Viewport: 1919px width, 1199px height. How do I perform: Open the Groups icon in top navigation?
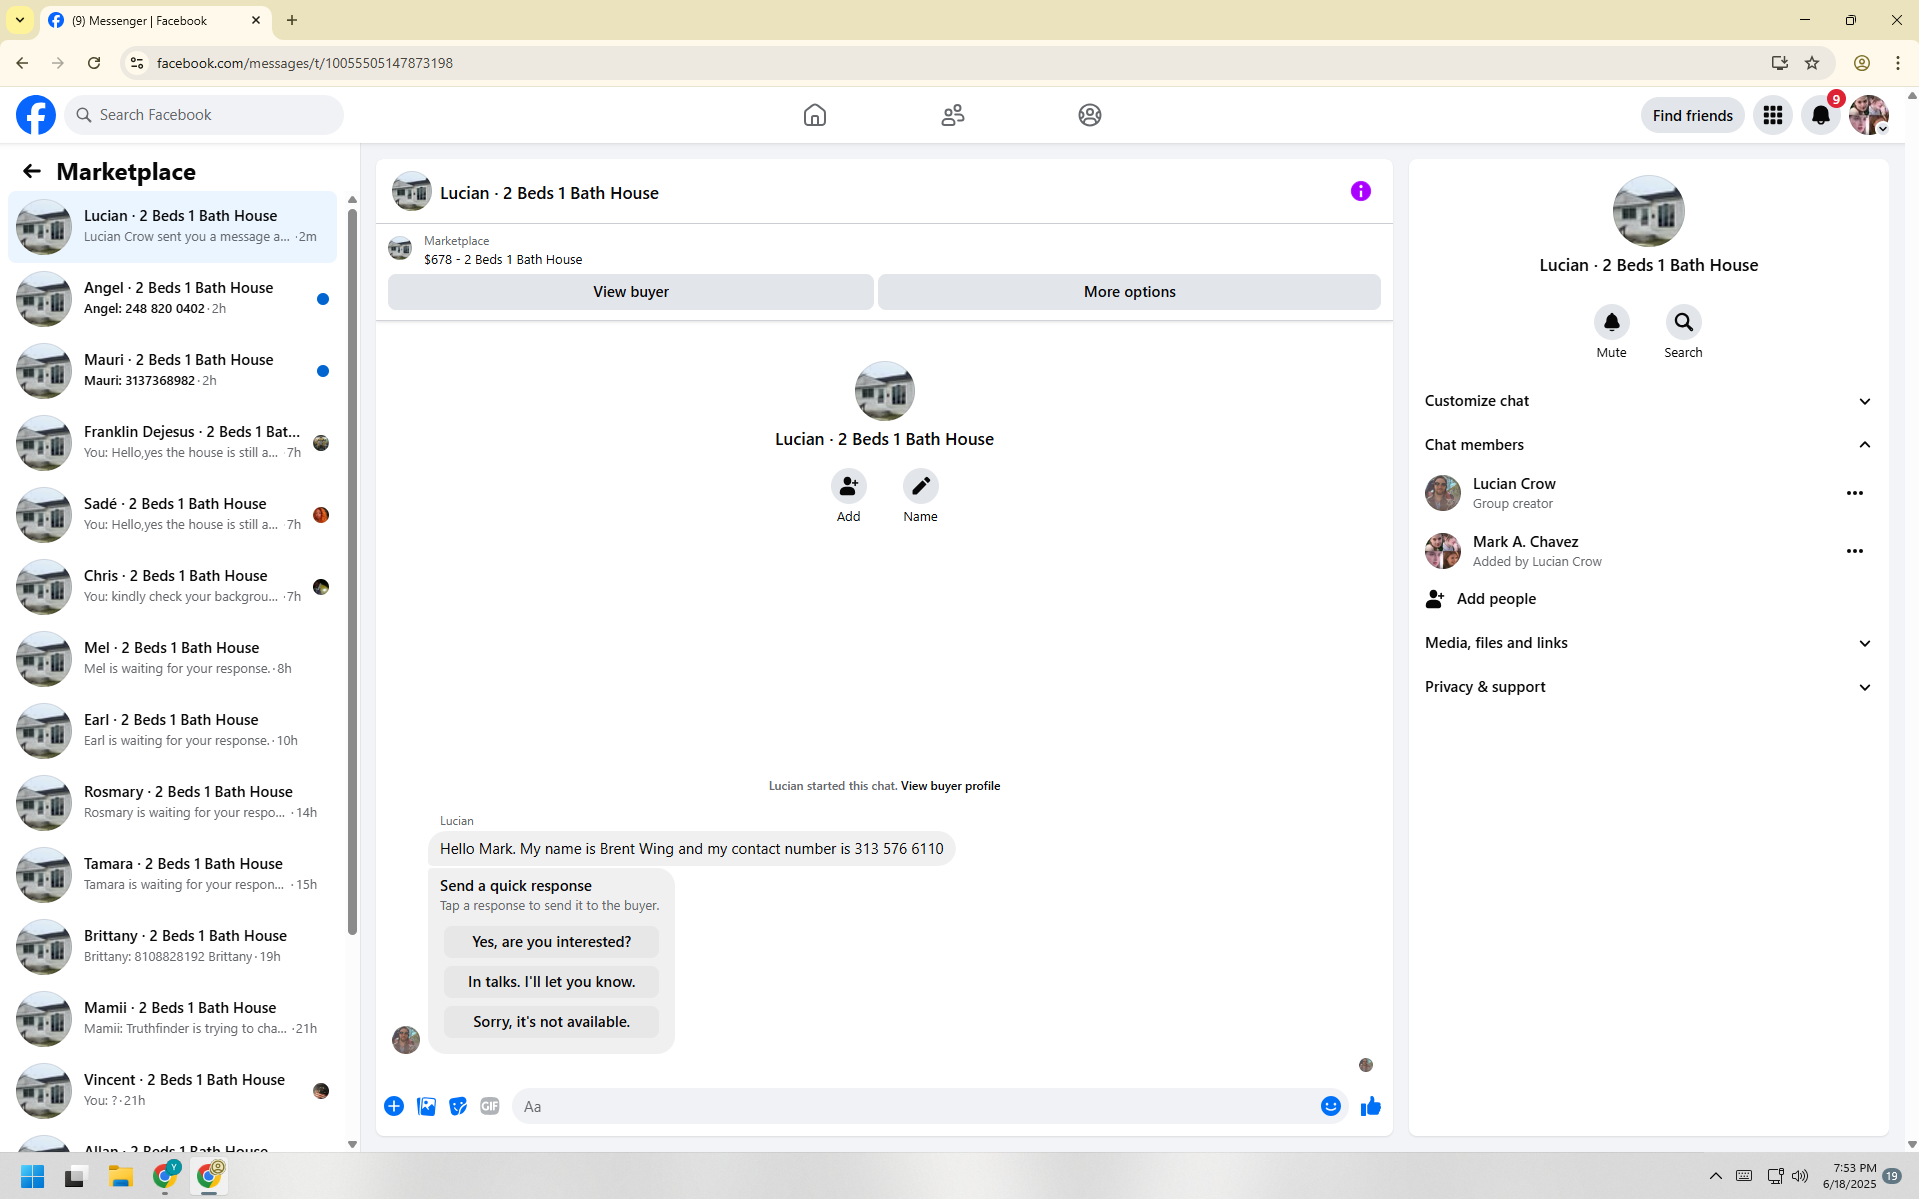(1090, 115)
